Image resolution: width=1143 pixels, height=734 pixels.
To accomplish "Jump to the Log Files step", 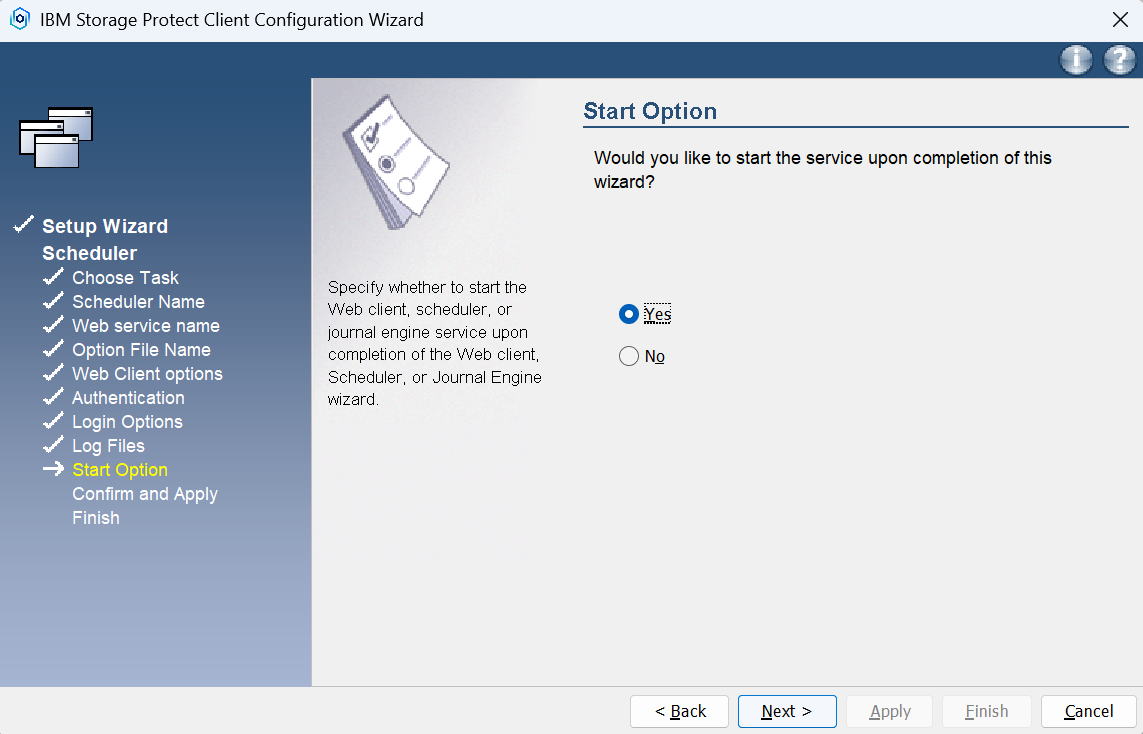I will click(108, 446).
